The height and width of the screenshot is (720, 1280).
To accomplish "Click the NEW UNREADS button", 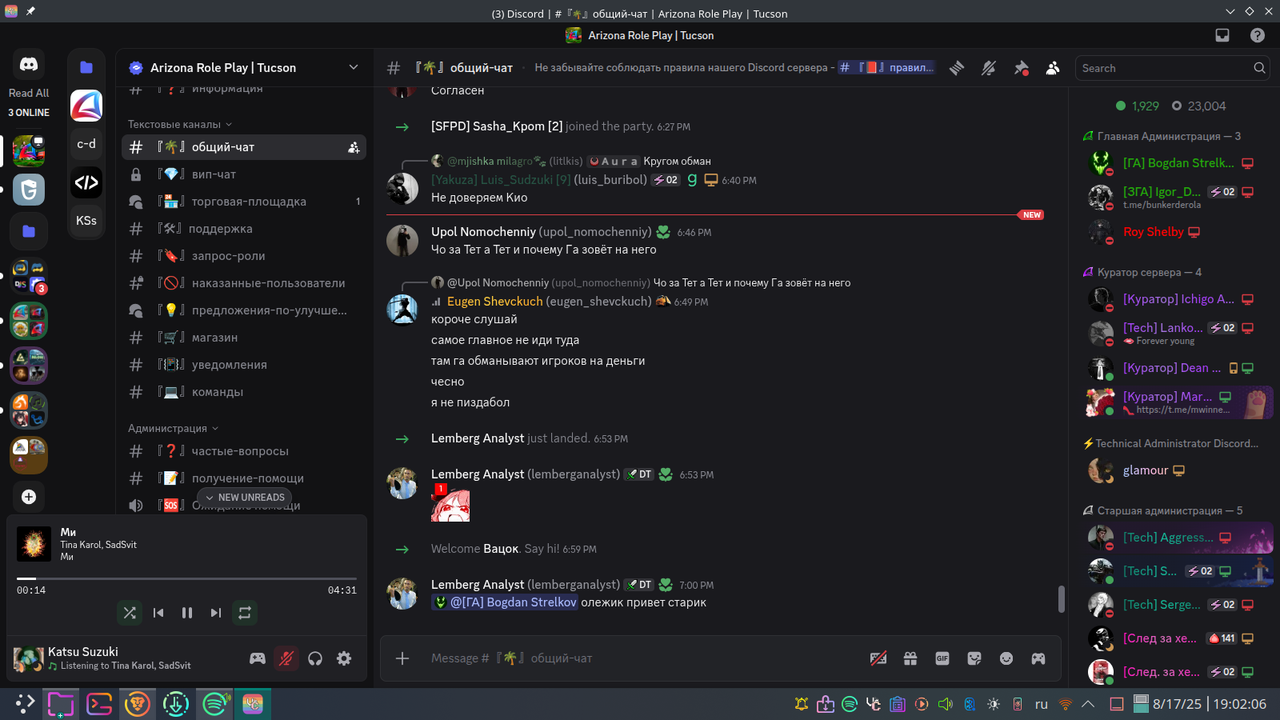I will pyautogui.click(x=244, y=497).
